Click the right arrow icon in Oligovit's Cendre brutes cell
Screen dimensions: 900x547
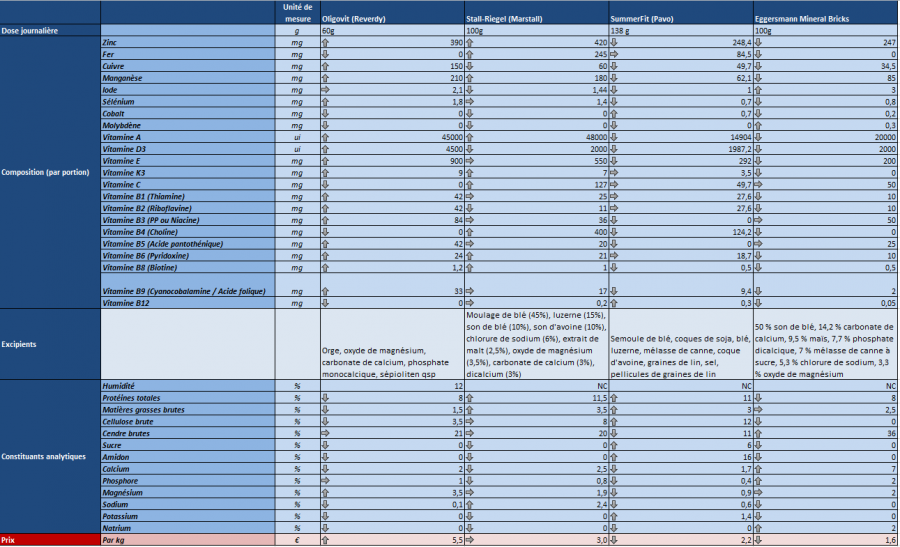pyautogui.click(x=325, y=433)
